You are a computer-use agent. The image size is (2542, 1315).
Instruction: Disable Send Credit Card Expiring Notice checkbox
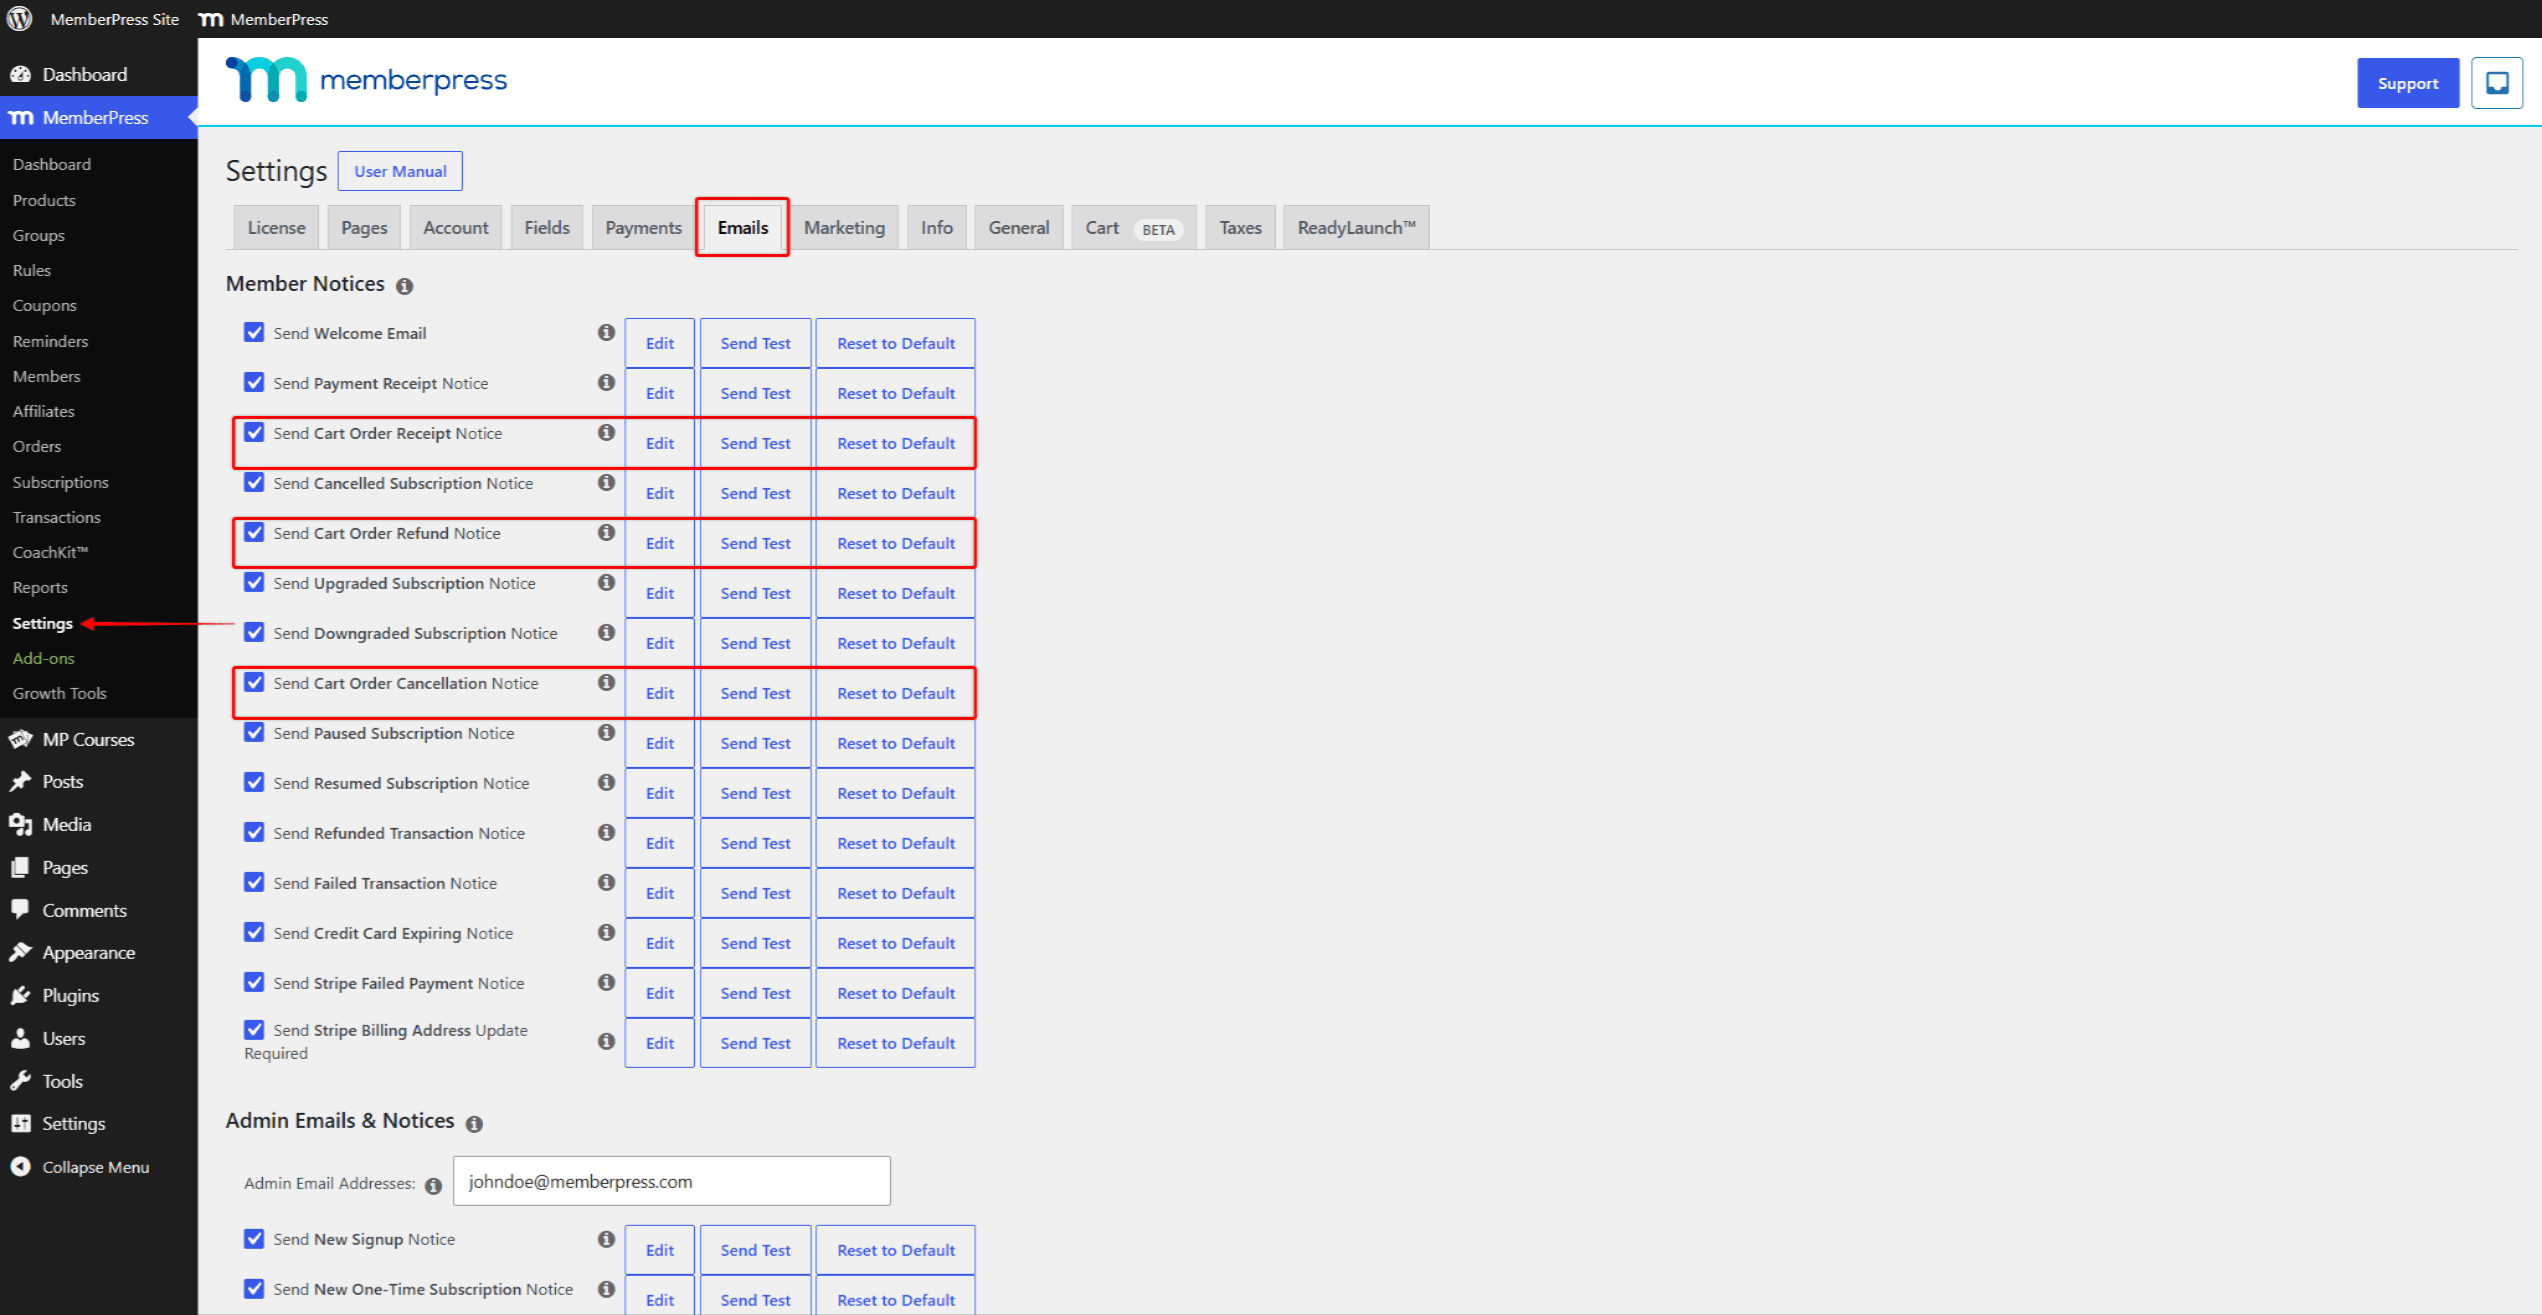pos(254,933)
